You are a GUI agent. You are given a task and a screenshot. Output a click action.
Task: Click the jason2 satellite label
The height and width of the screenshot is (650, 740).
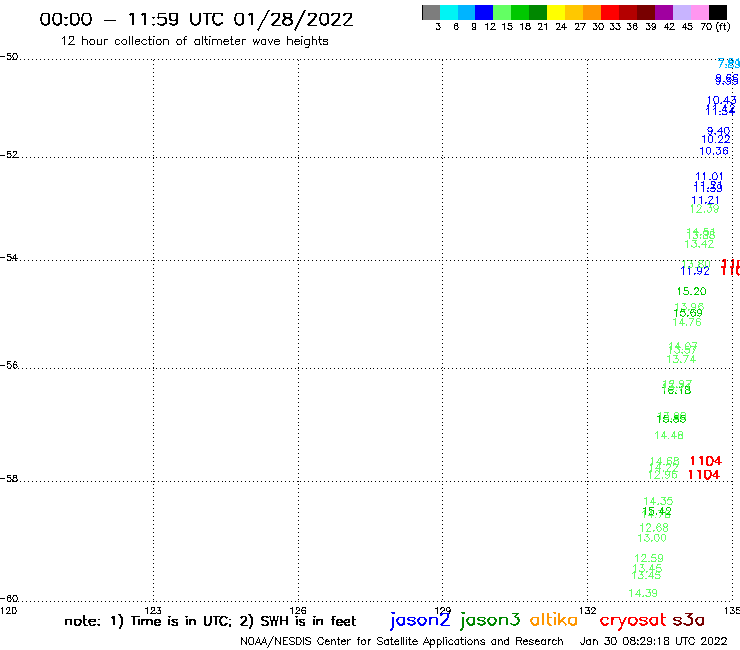point(420,620)
